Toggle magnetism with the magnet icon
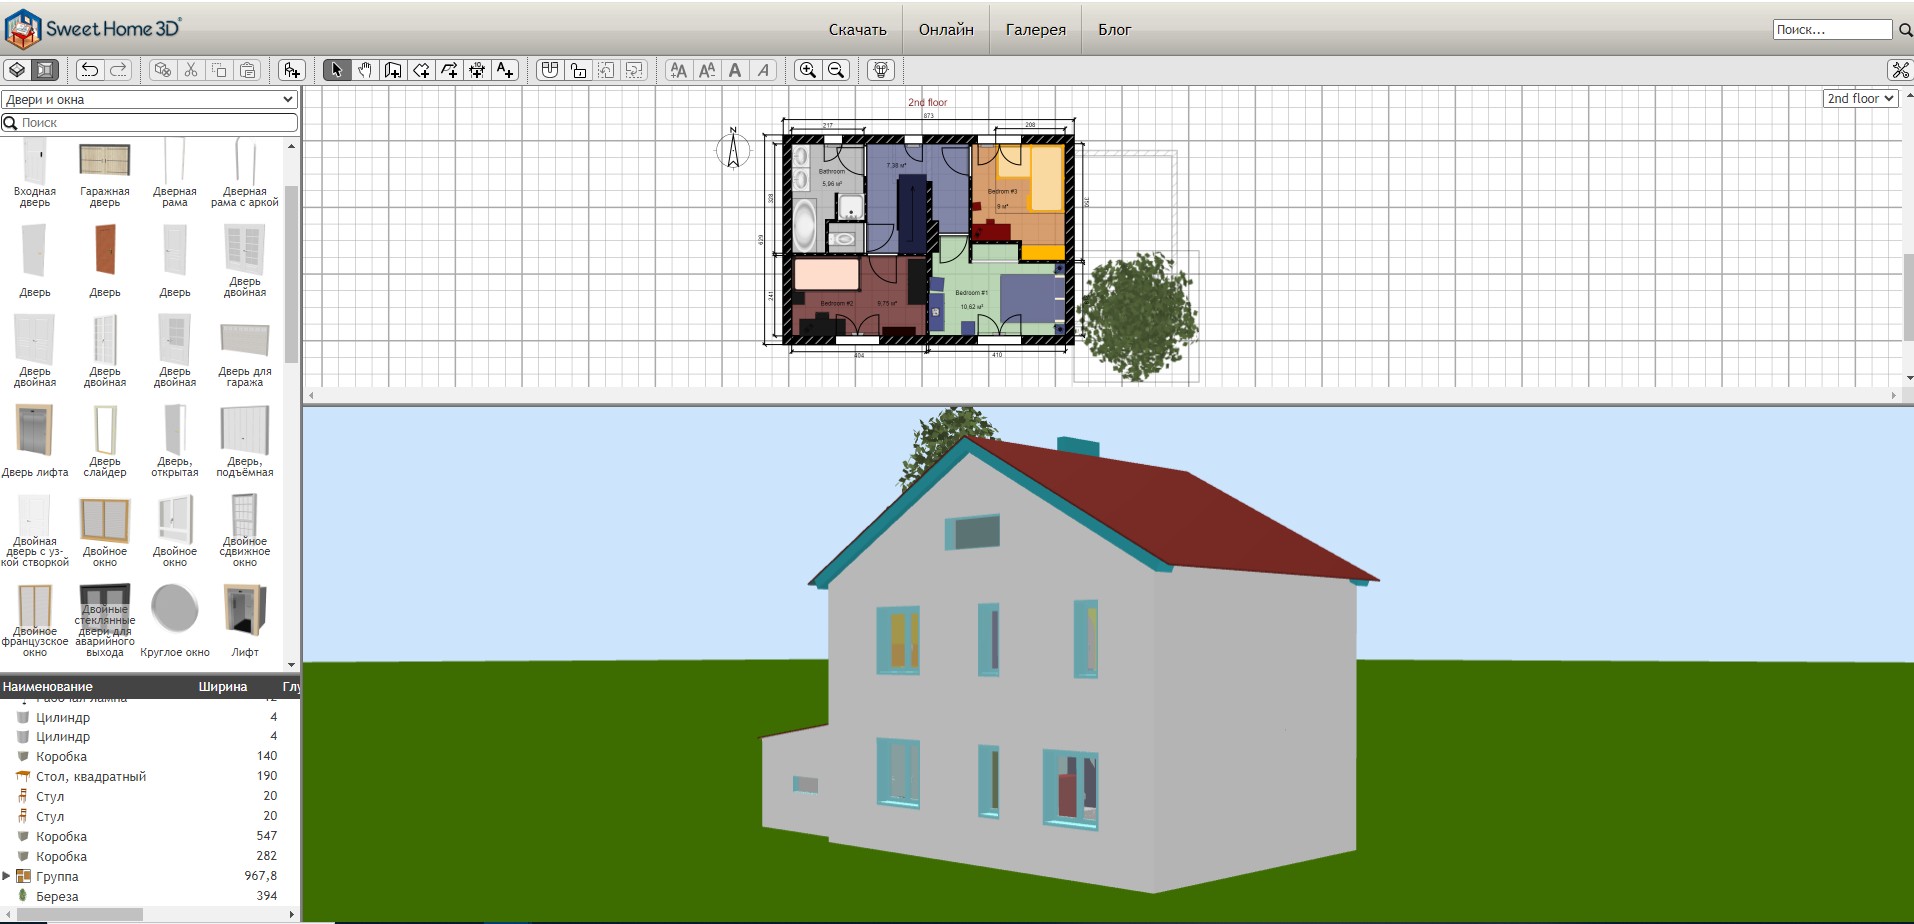Viewport: 1914px width, 924px height. (x=549, y=70)
